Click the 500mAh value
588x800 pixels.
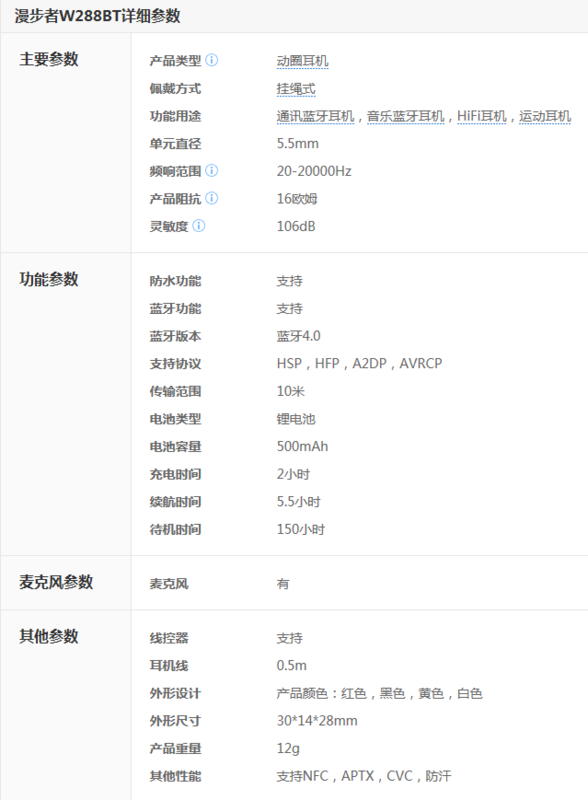click(302, 446)
